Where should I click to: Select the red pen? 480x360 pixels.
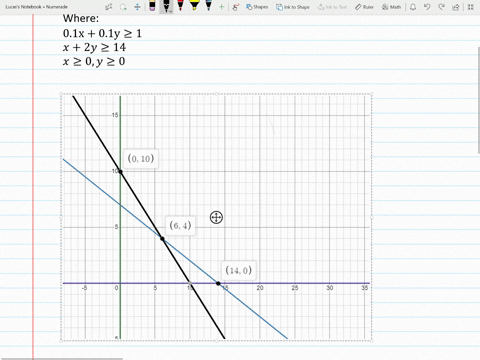pos(180,5)
